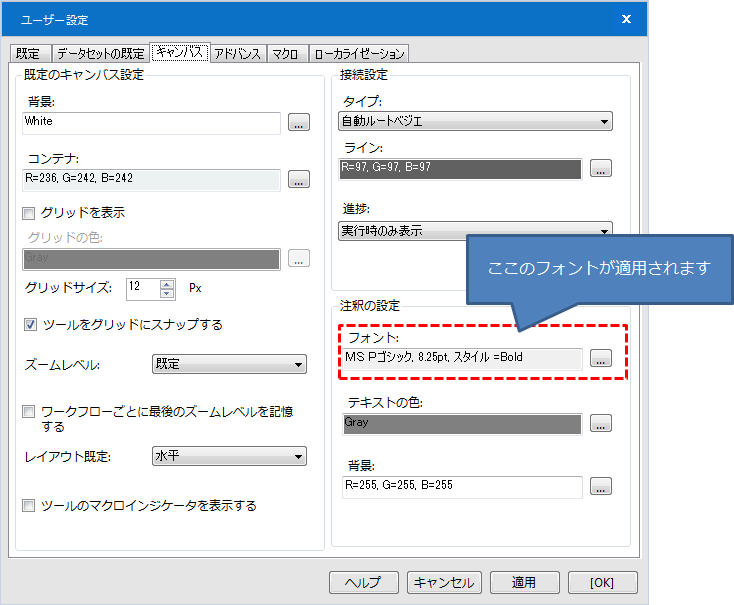Click the キャンセル button
The height and width of the screenshot is (605, 734).
(444, 582)
